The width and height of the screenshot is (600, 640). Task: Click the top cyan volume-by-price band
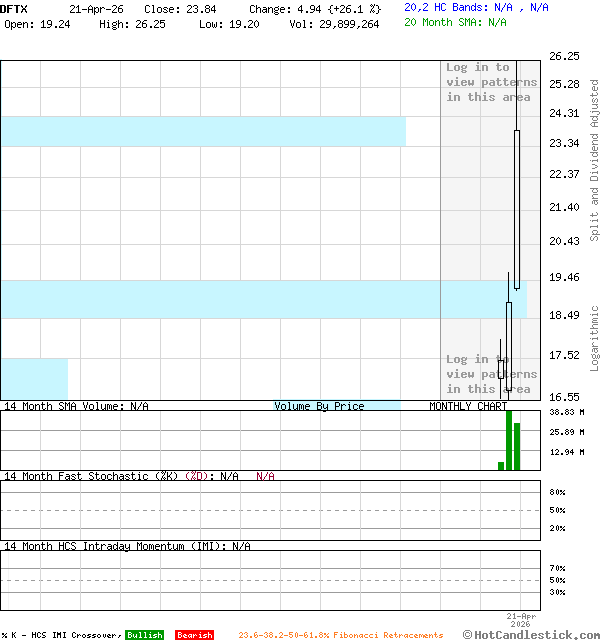200,131
